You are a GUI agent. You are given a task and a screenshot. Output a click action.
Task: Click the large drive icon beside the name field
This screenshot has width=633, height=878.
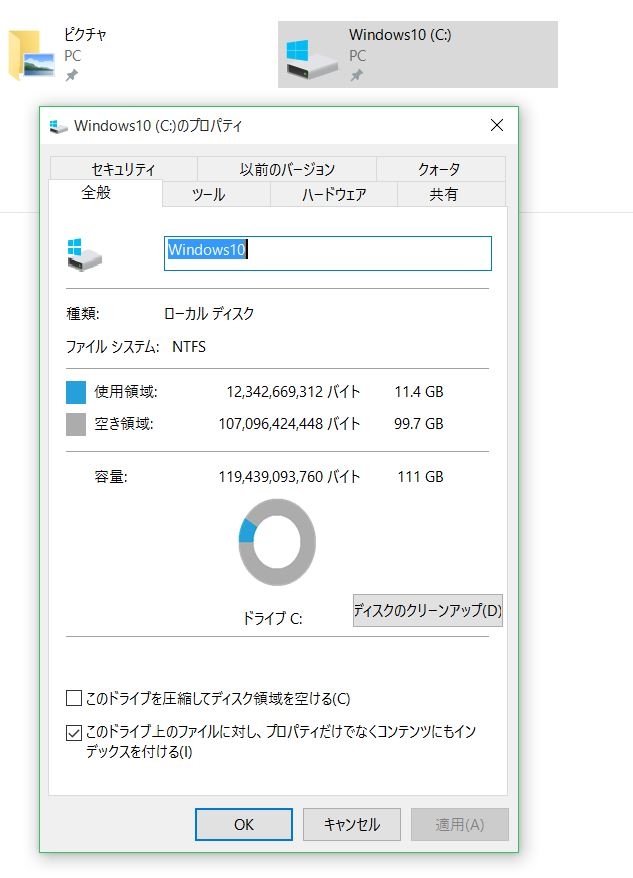(x=84, y=255)
